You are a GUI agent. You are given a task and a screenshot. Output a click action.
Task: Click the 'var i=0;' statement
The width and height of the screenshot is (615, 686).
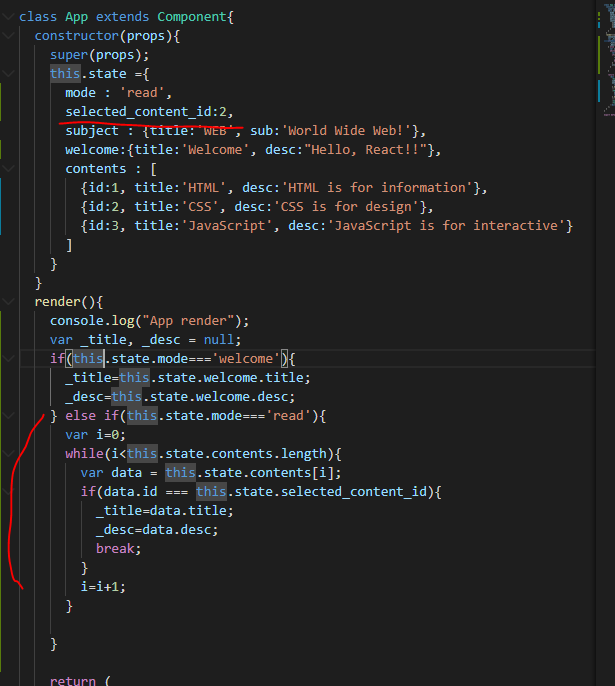(x=95, y=434)
